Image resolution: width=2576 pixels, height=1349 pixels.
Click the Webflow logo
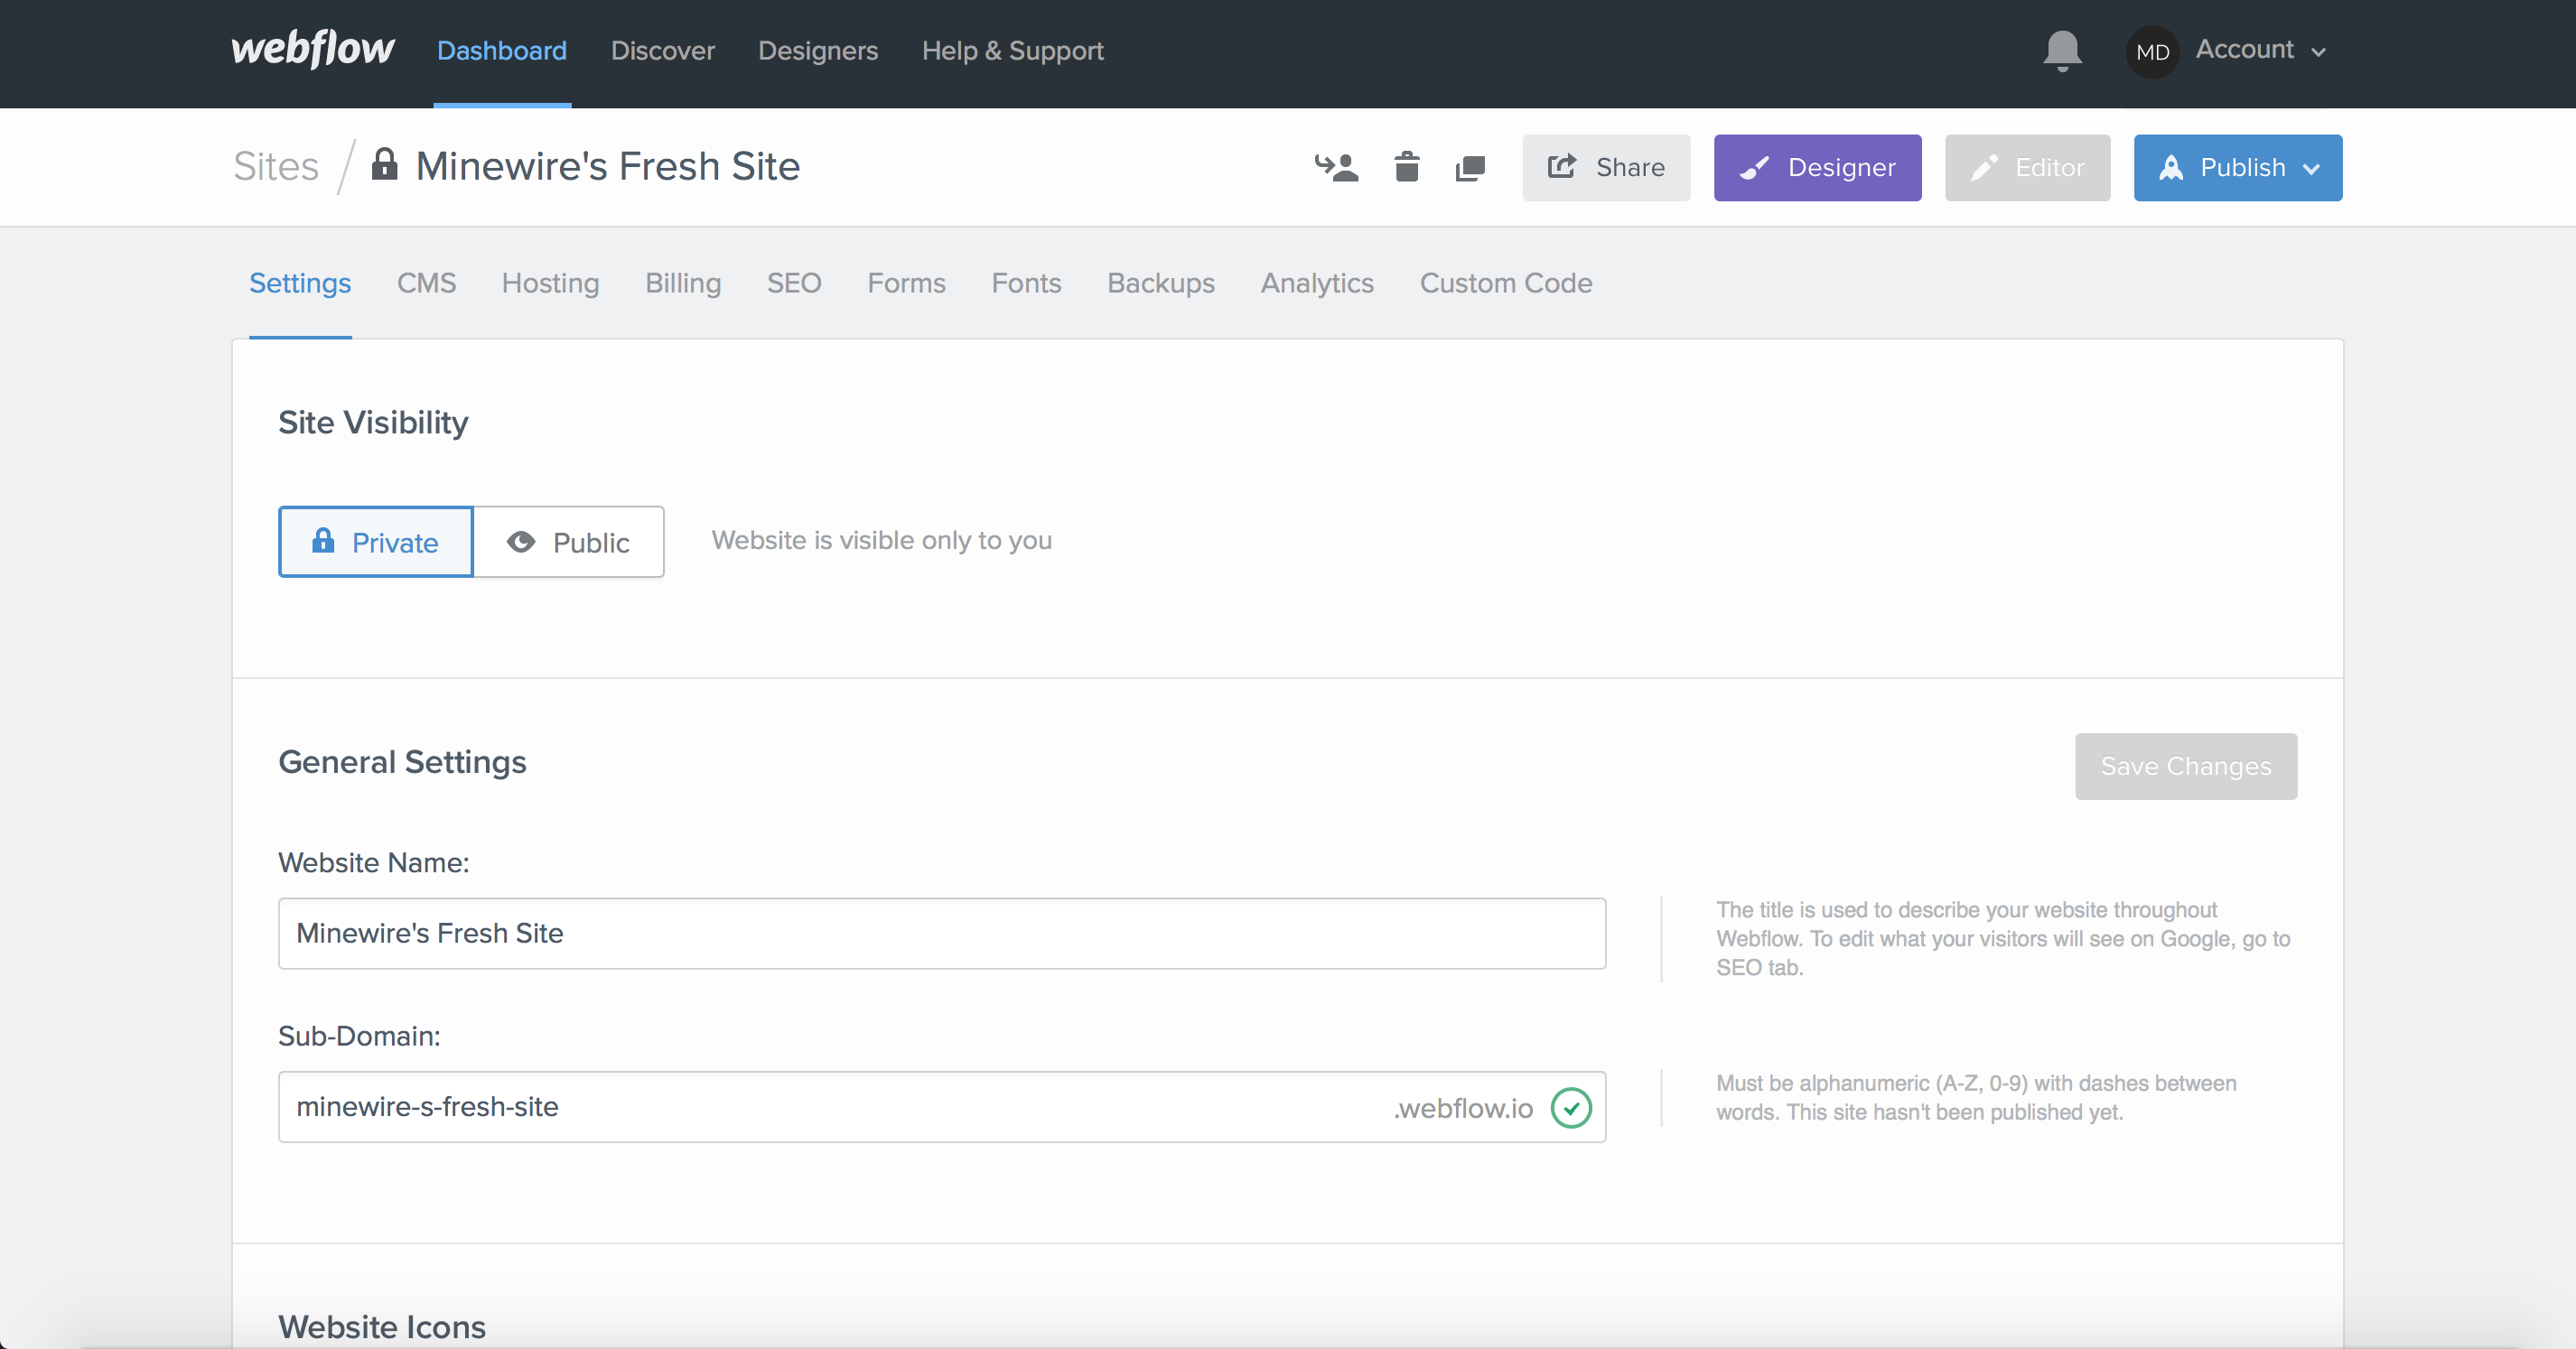[x=312, y=48]
